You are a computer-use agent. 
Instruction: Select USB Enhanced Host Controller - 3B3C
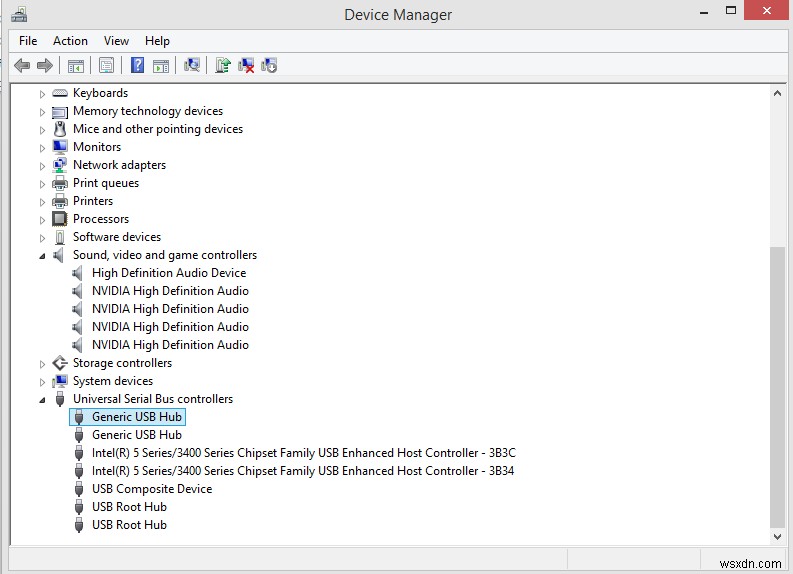pyautogui.click(x=303, y=453)
